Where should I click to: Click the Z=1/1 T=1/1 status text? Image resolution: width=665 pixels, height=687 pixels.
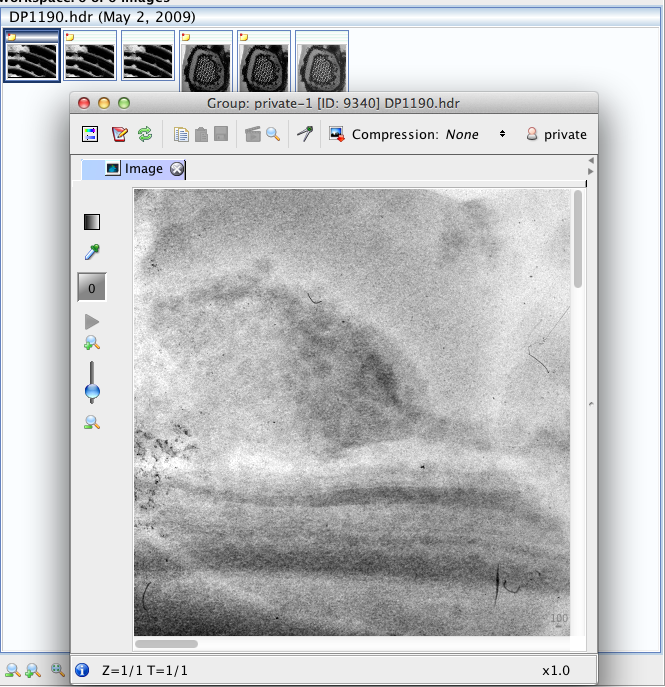[x=145, y=670]
